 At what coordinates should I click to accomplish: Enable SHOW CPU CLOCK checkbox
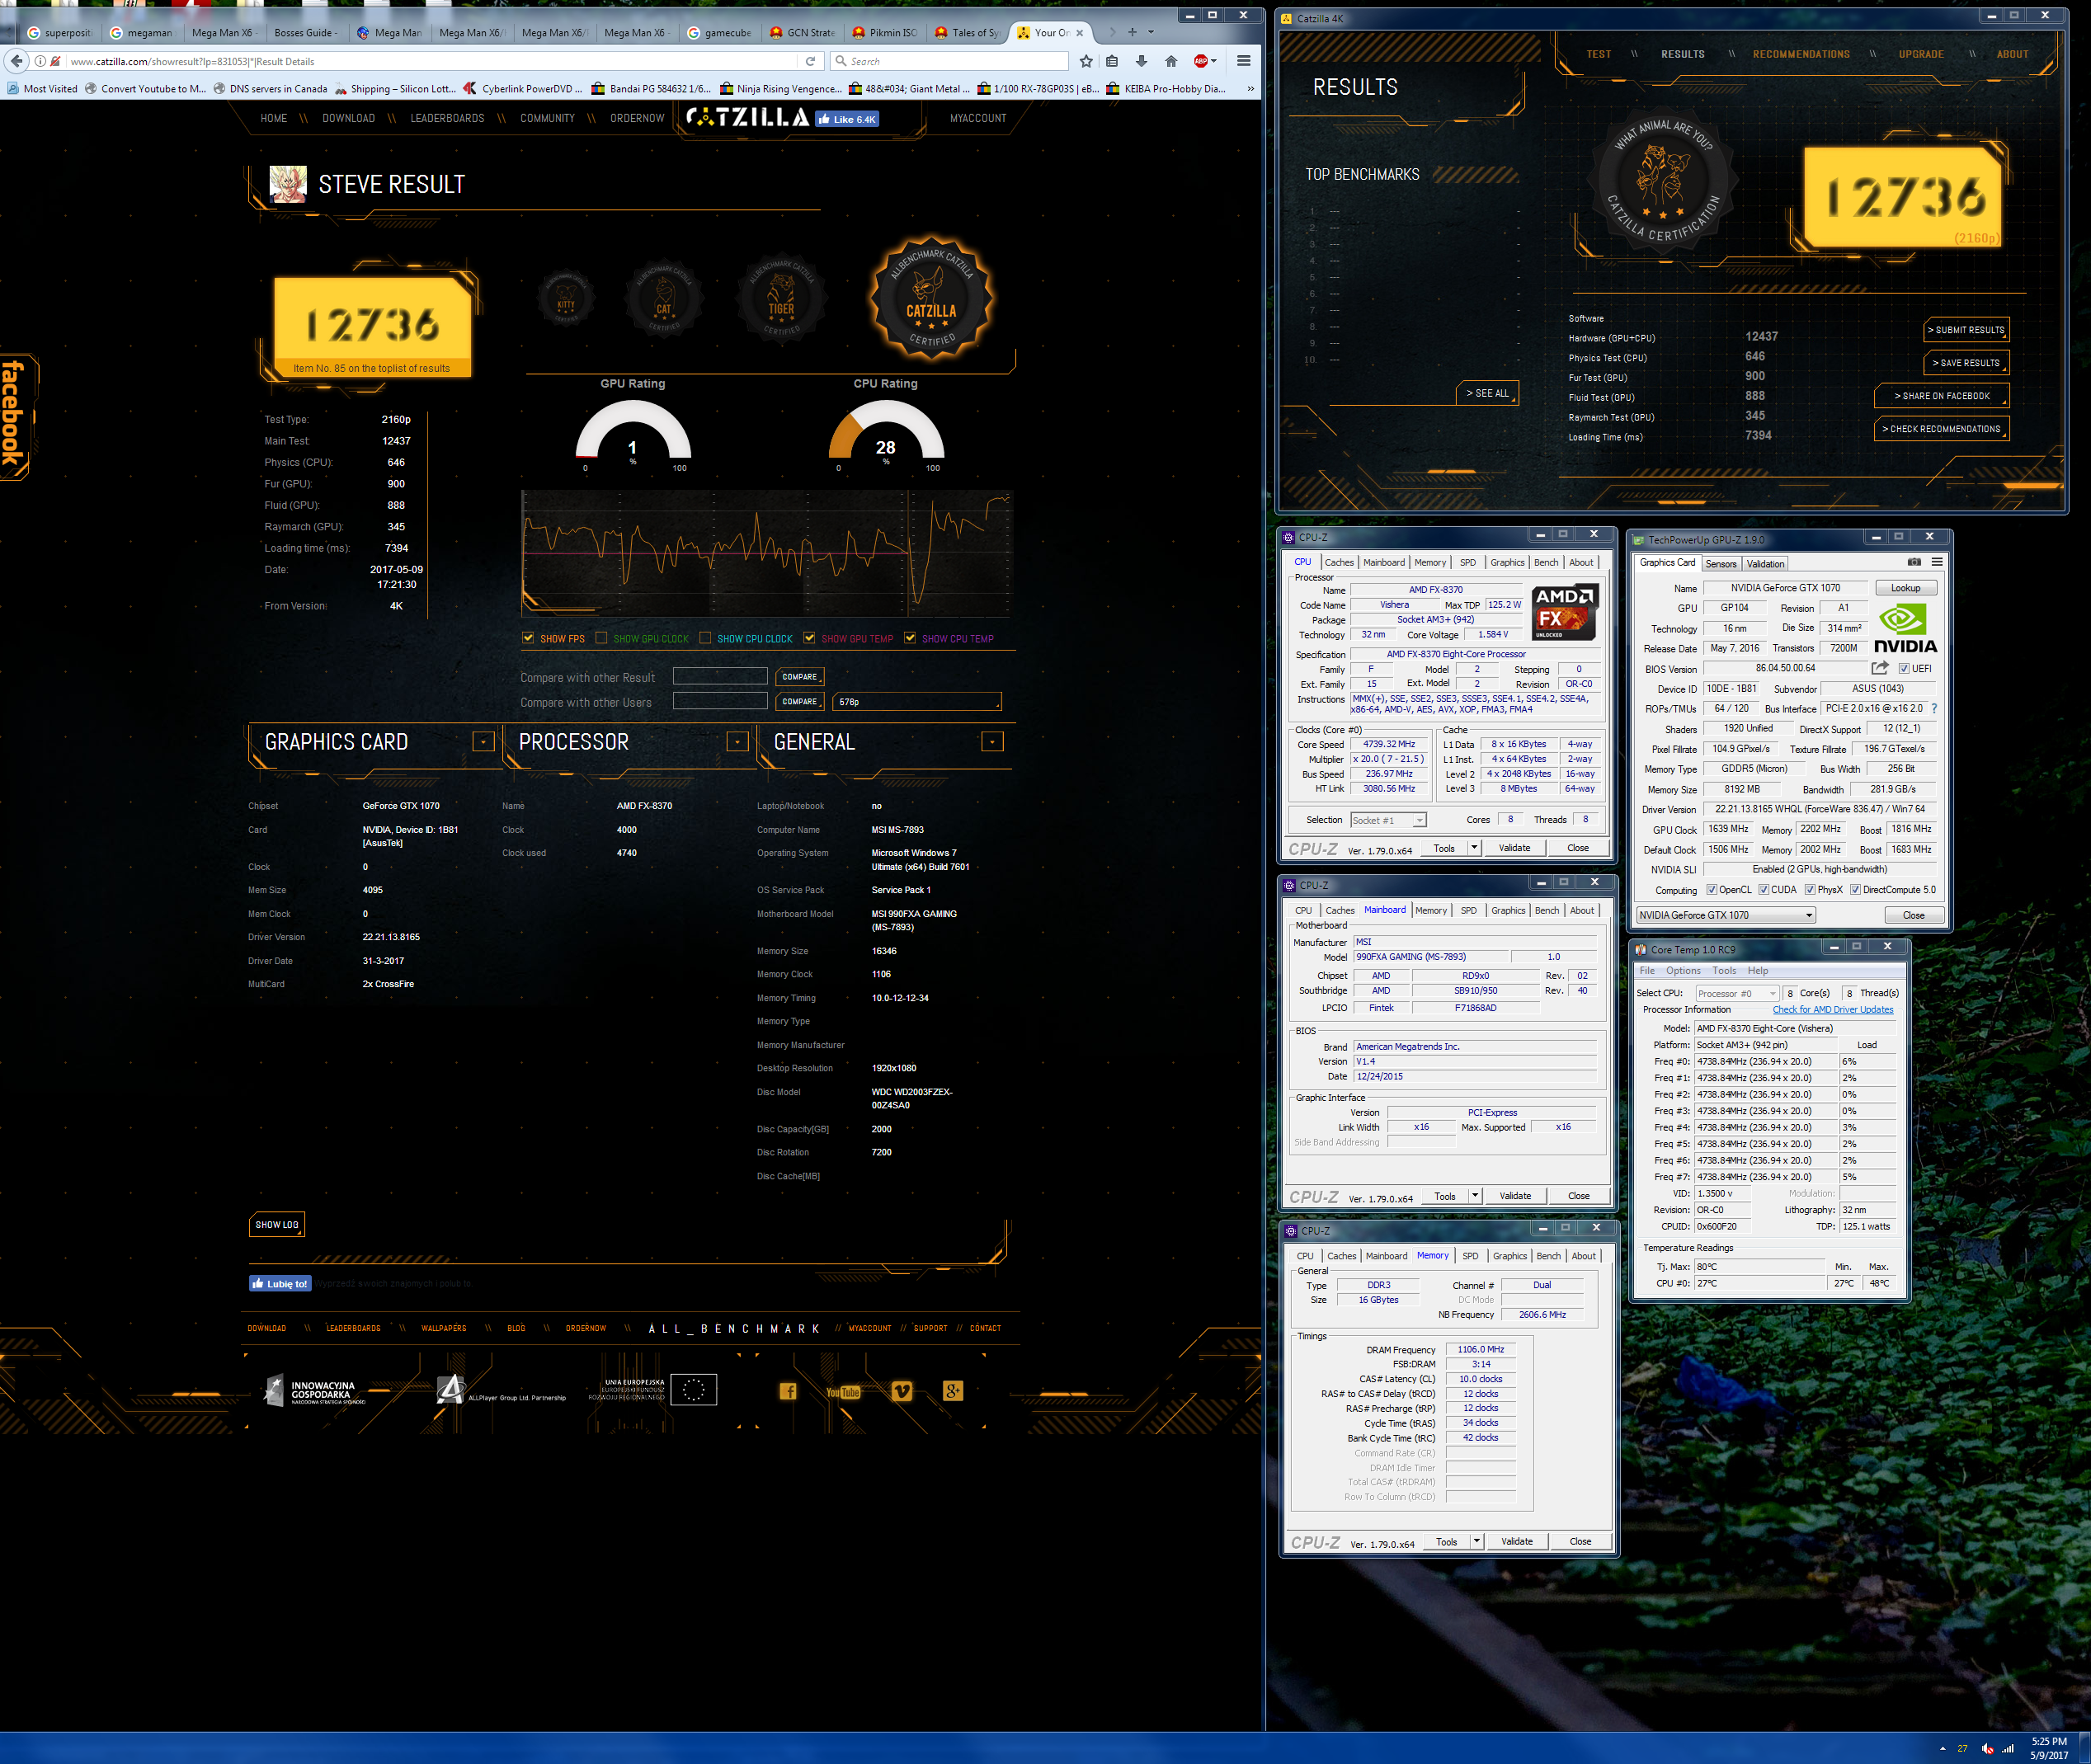pyautogui.click(x=705, y=638)
